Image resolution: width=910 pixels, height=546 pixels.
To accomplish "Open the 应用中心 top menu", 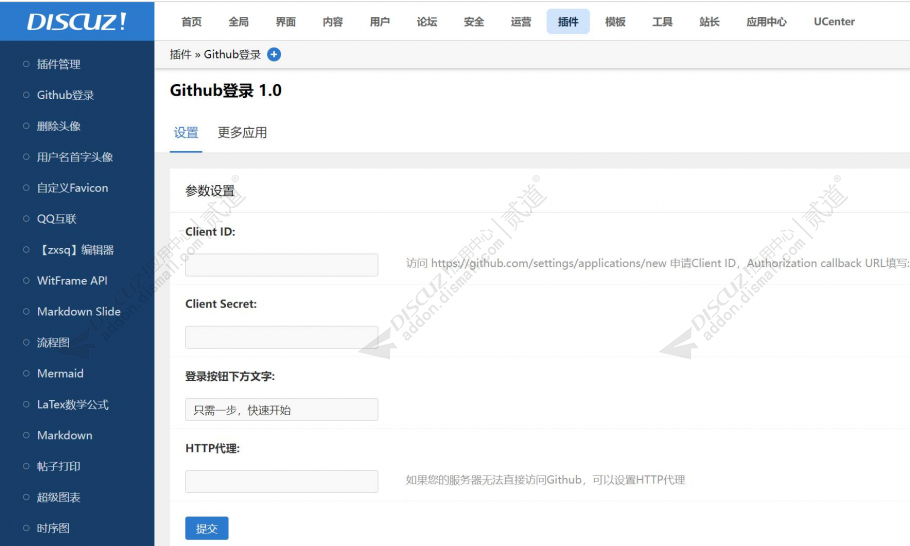I will tap(766, 21).
